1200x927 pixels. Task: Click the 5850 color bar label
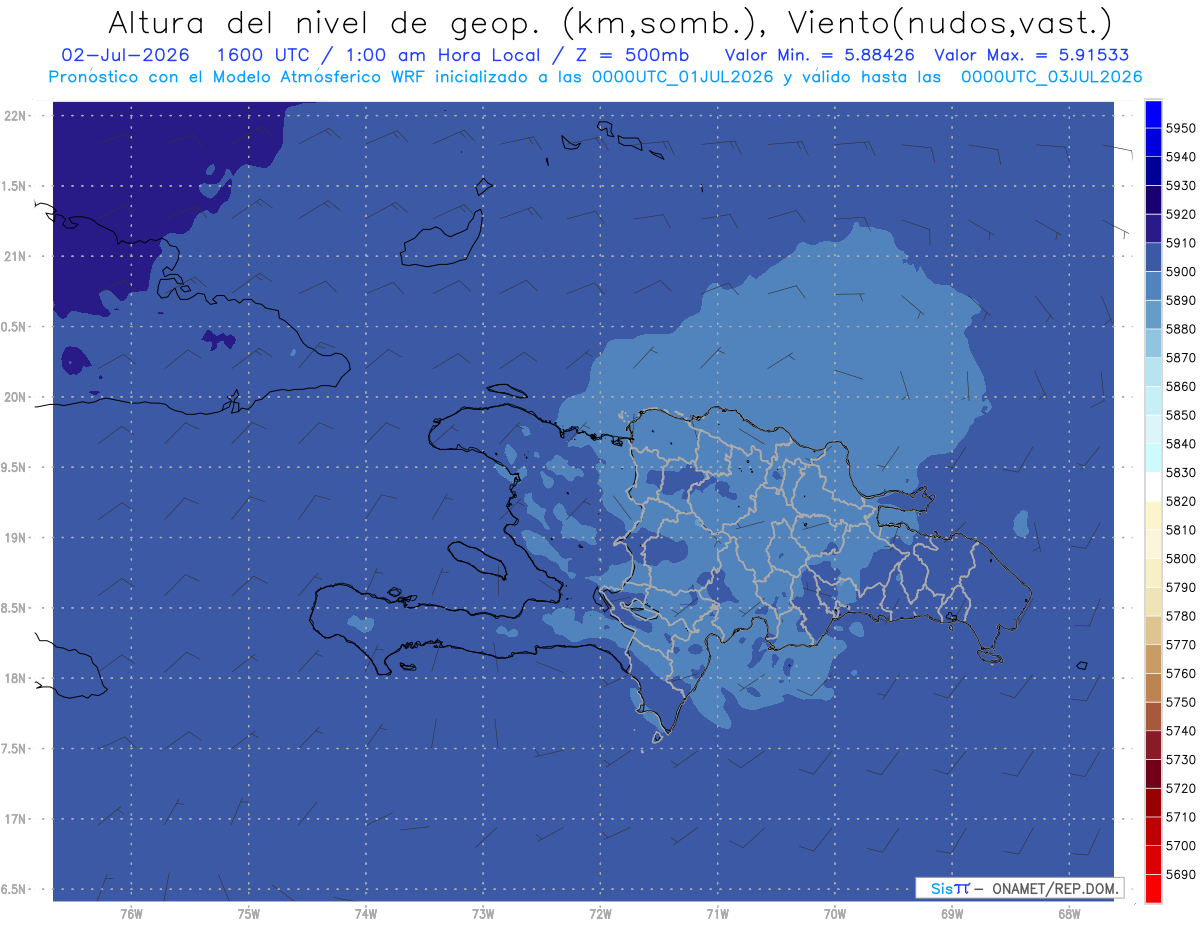click(1181, 415)
